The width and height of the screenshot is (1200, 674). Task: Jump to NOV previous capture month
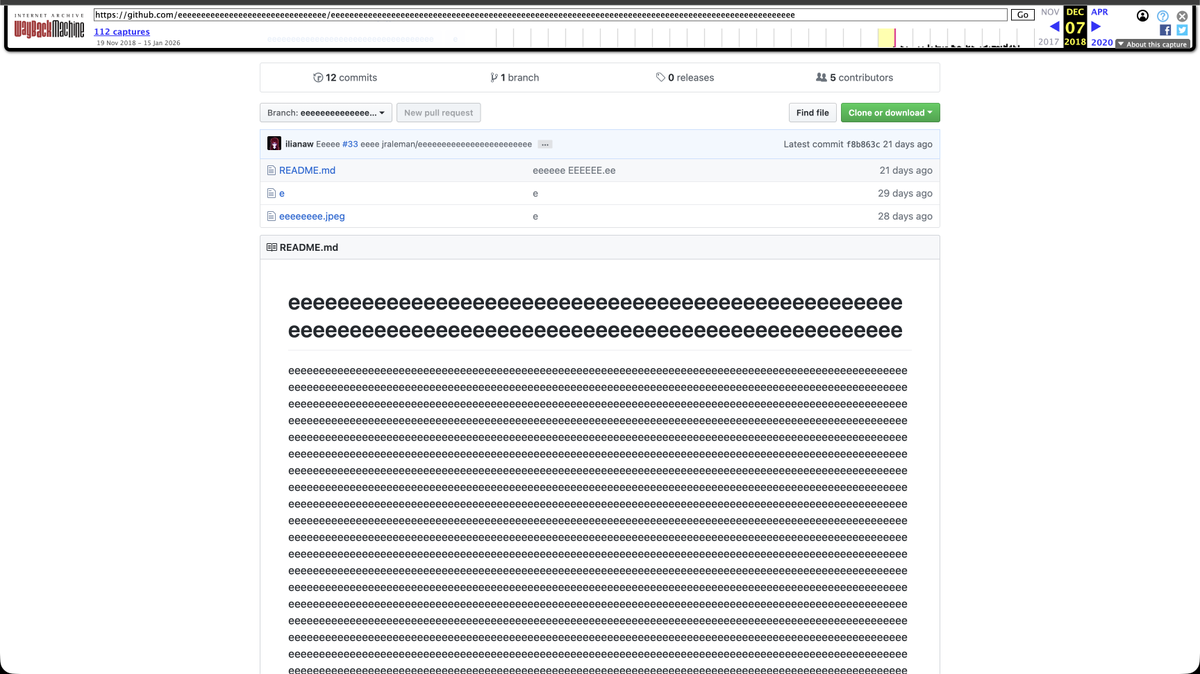pyautogui.click(x=1050, y=12)
